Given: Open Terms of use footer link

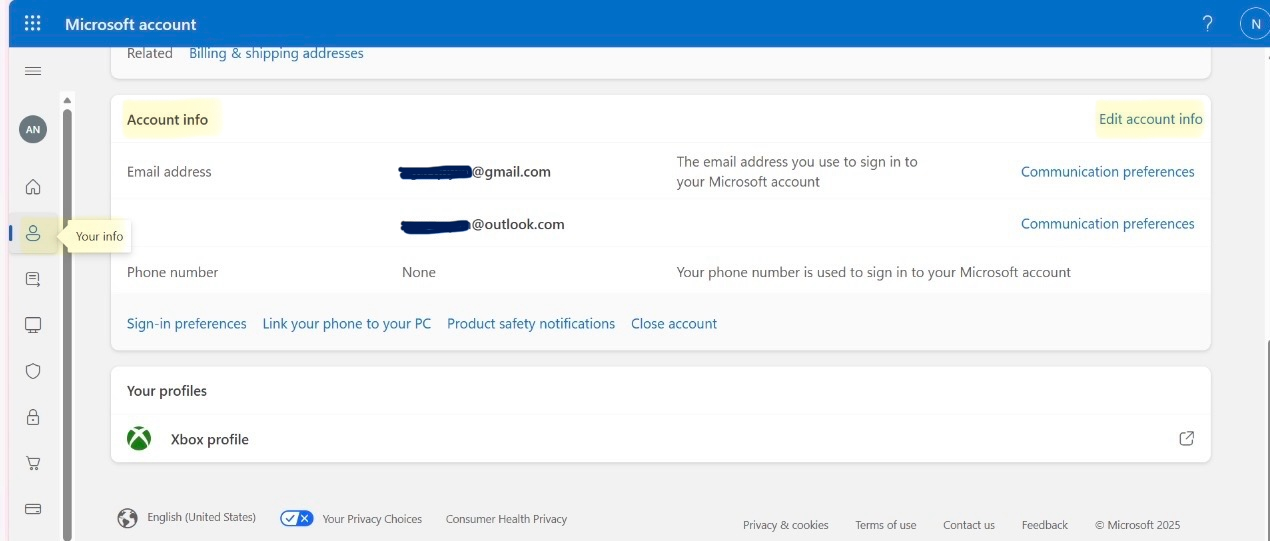Looking at the screenshot, I should [x=885, y=525].
